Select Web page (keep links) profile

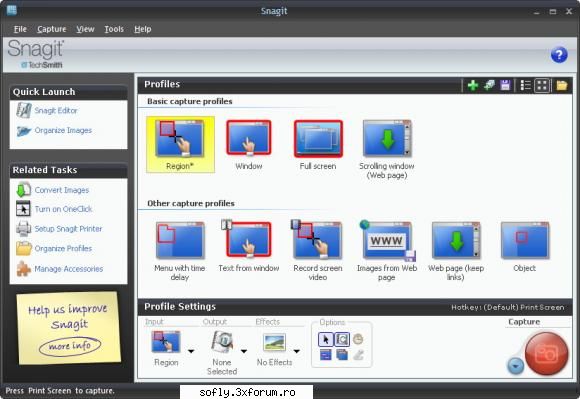pyautogui.click(x=456, y=251)
